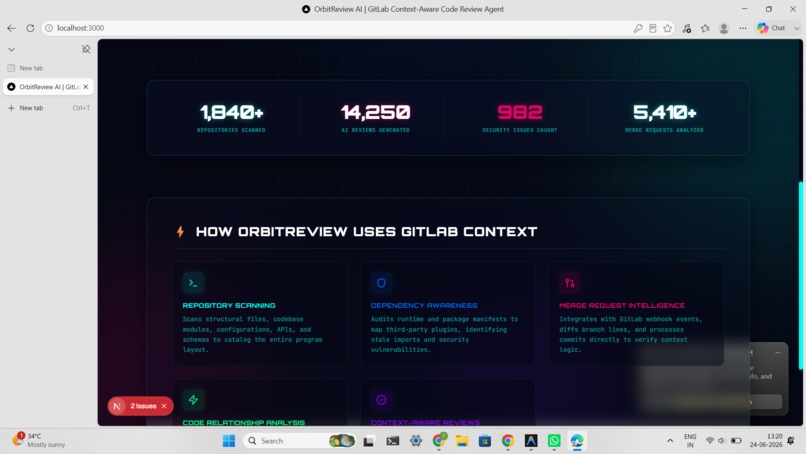The image size is (806, 454).
Task: Collapse the vertical tabs chevron
Action: pyautogui.click(x=11, y=49)
